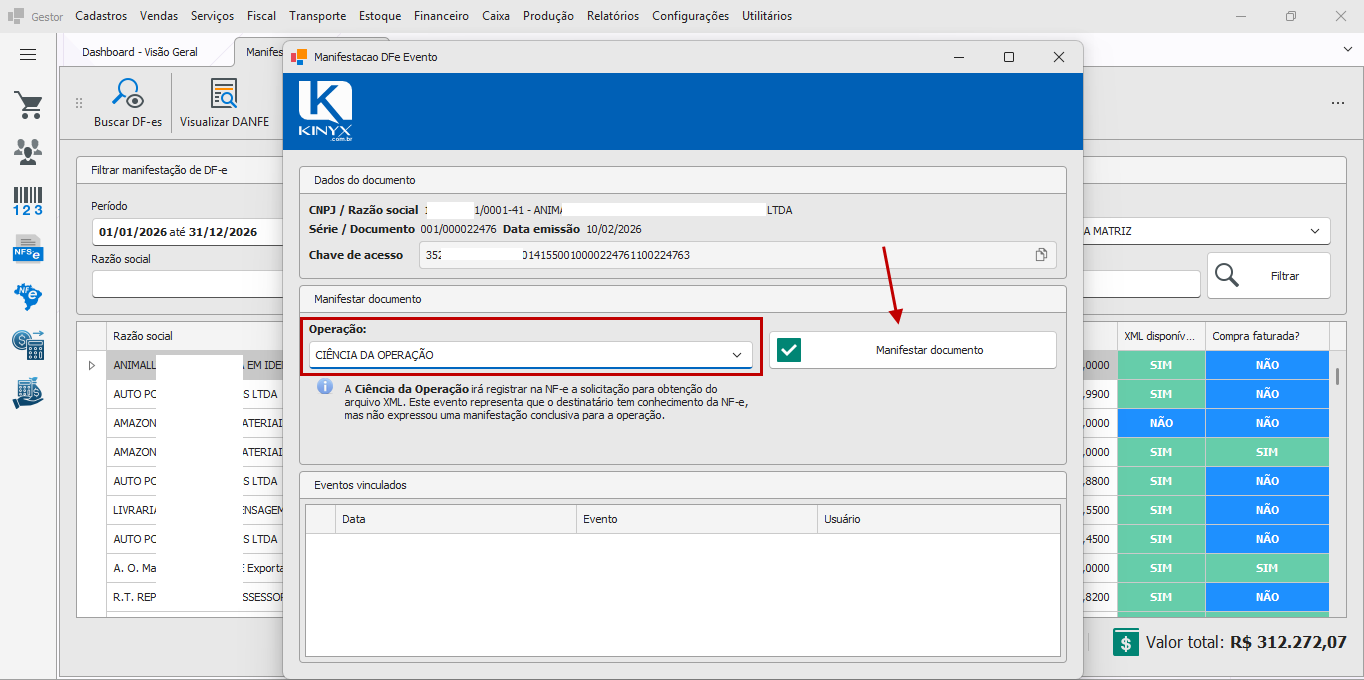The height and width of the screenshot is (680, 1364).
Task: Click the Valor total R$ 312.272,07 text
Action: pos(1246,642)
